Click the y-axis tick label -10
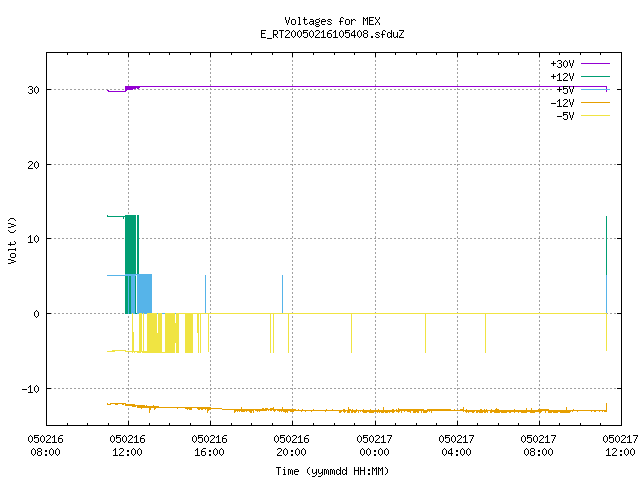The width and height of the screenshot is (640, 480). pyautogui.click(x=31, y=389)
